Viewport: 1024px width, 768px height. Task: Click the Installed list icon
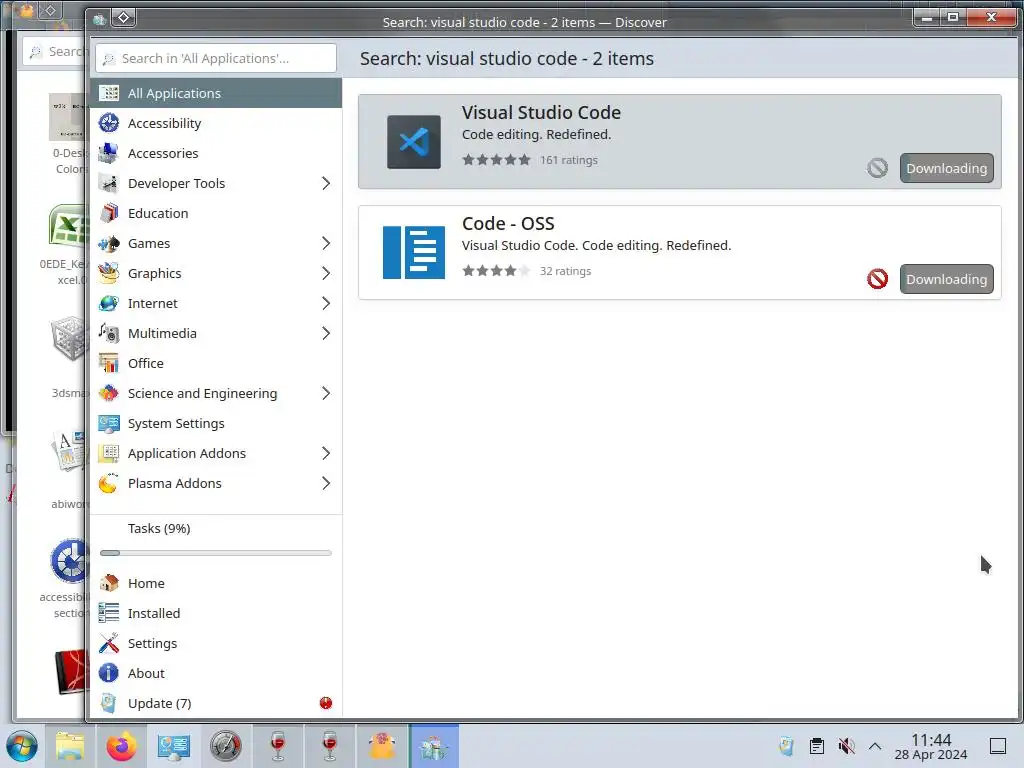[108, 613]
